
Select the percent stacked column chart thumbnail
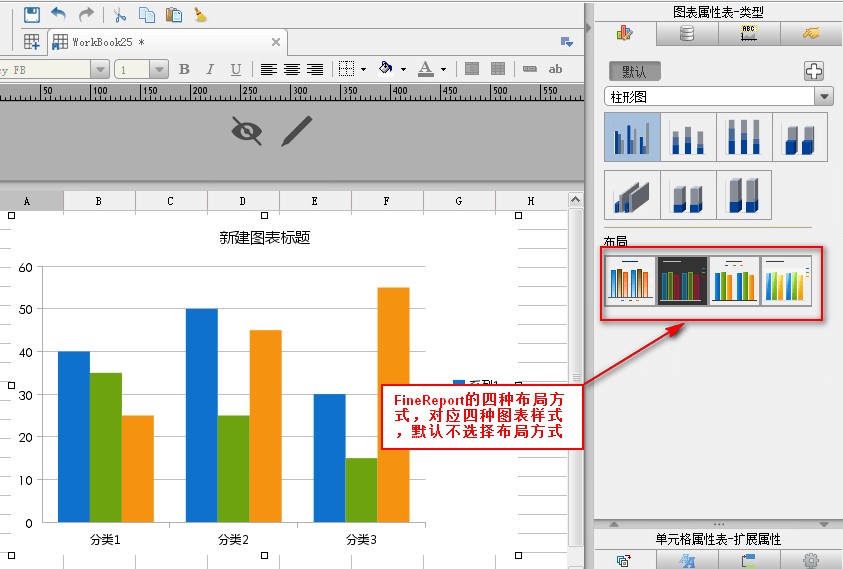(x=744, y=137)
